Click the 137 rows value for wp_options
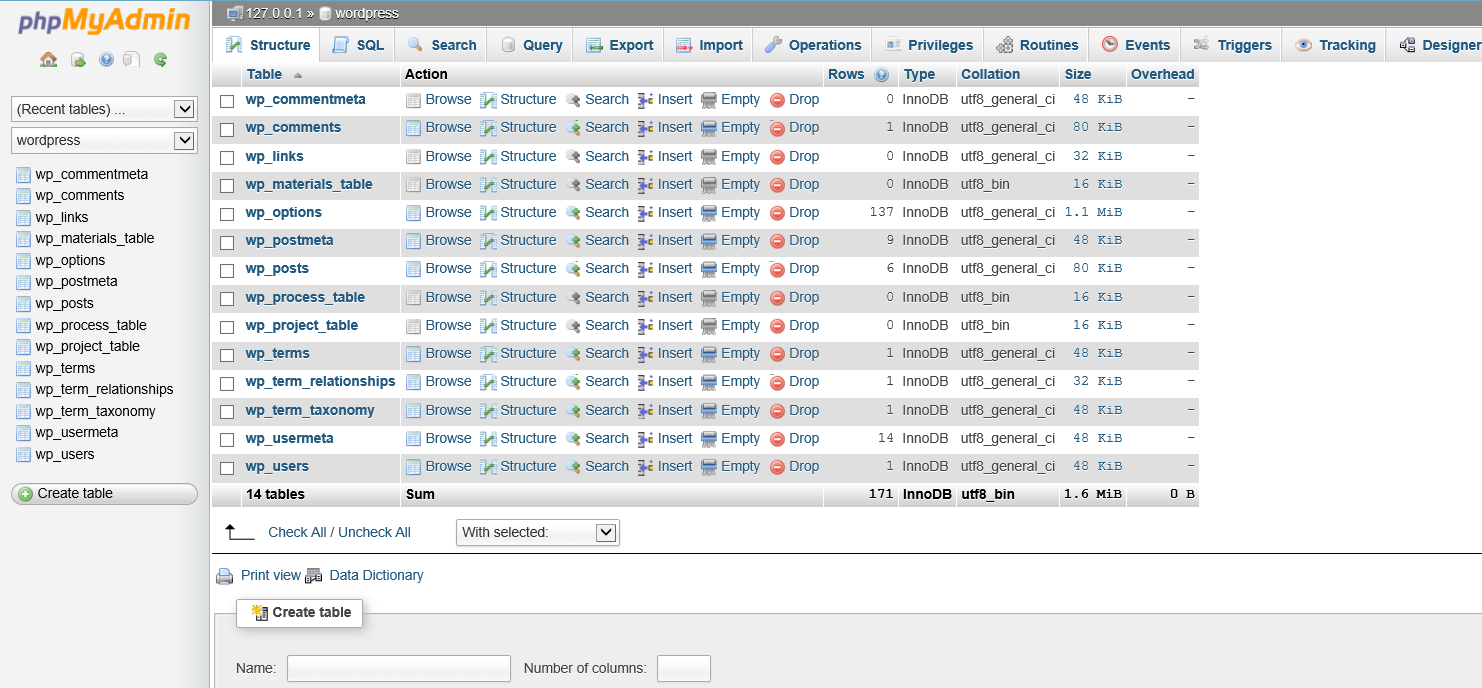 click(881, 213)
